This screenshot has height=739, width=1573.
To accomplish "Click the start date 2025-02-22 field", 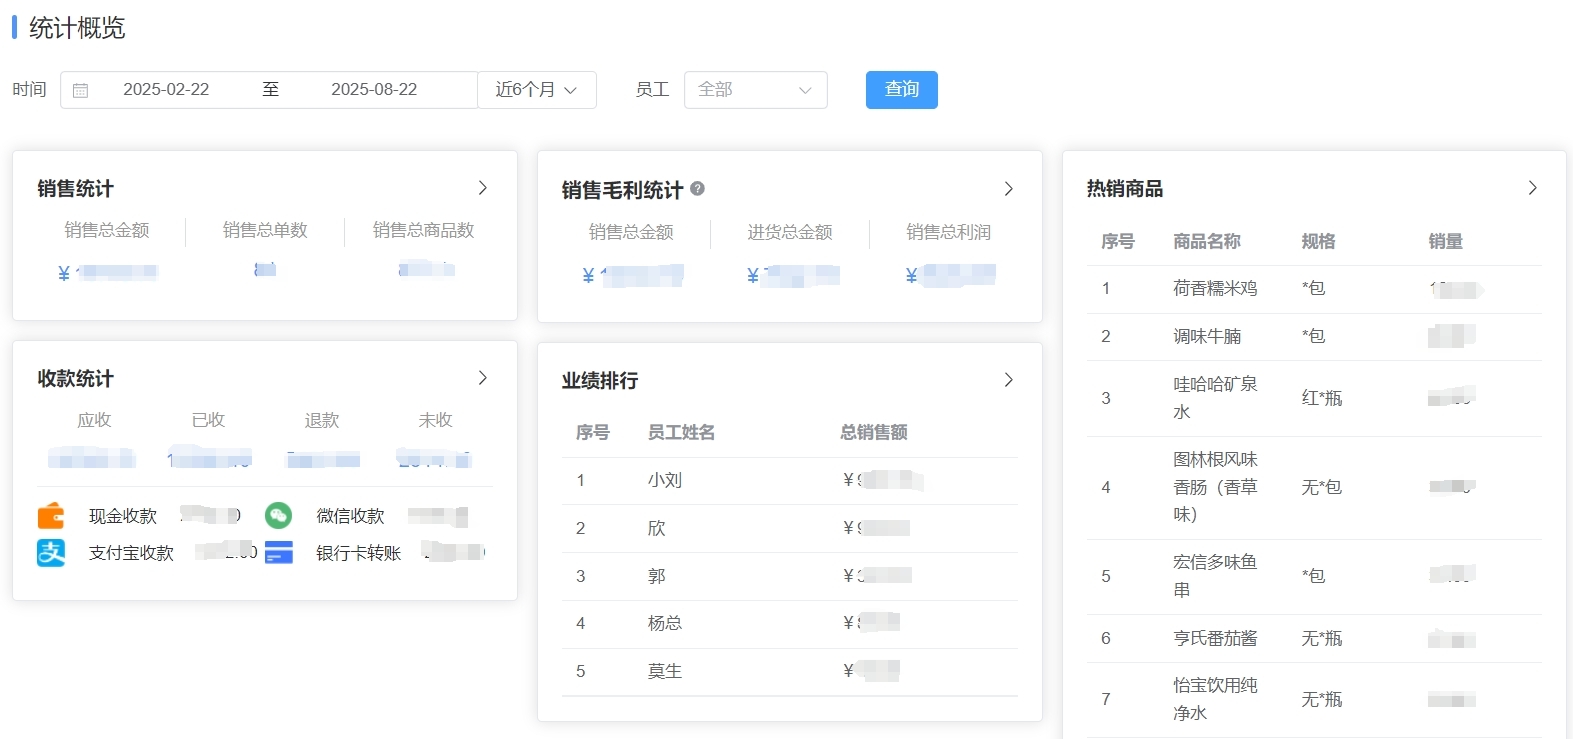I will point(166,90).
